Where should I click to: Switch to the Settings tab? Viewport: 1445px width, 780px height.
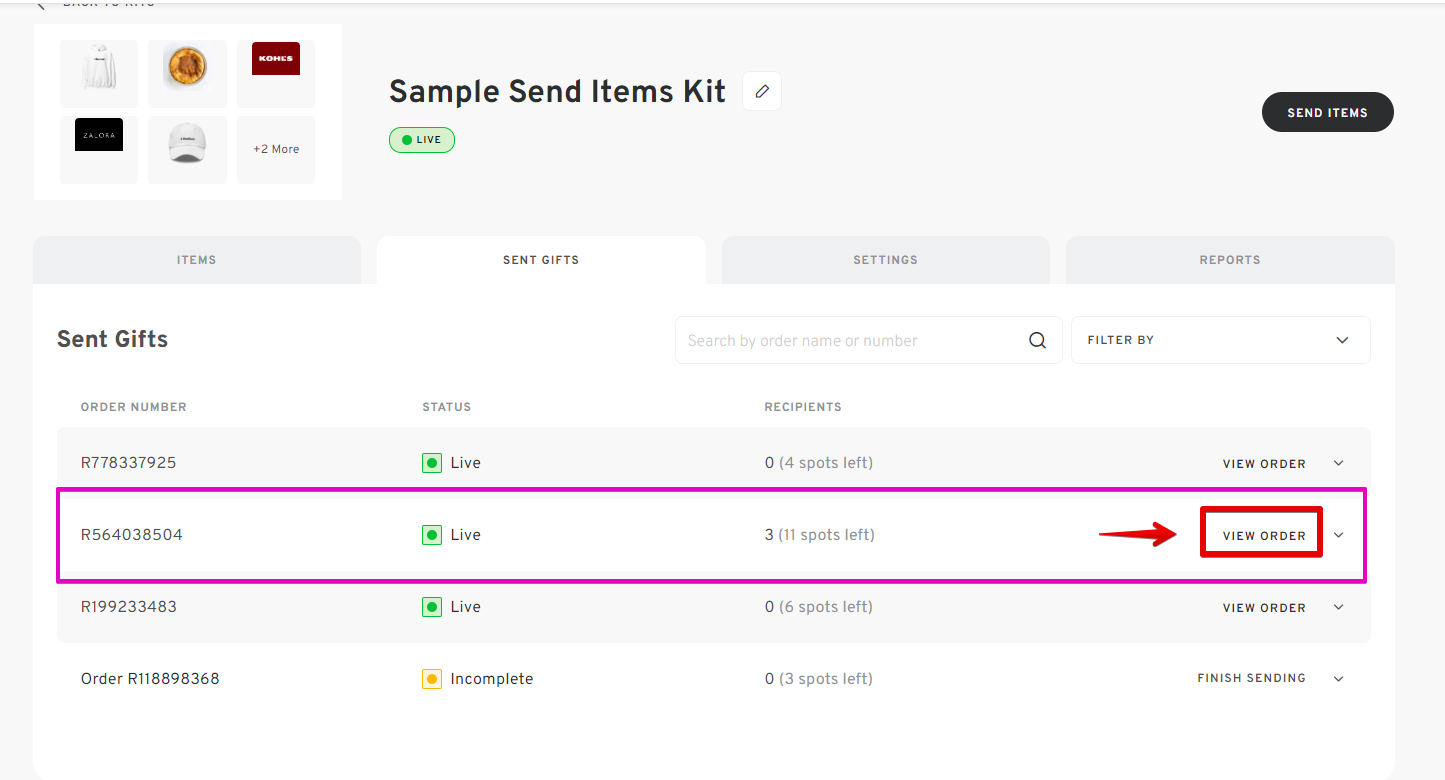click(885, 260)
